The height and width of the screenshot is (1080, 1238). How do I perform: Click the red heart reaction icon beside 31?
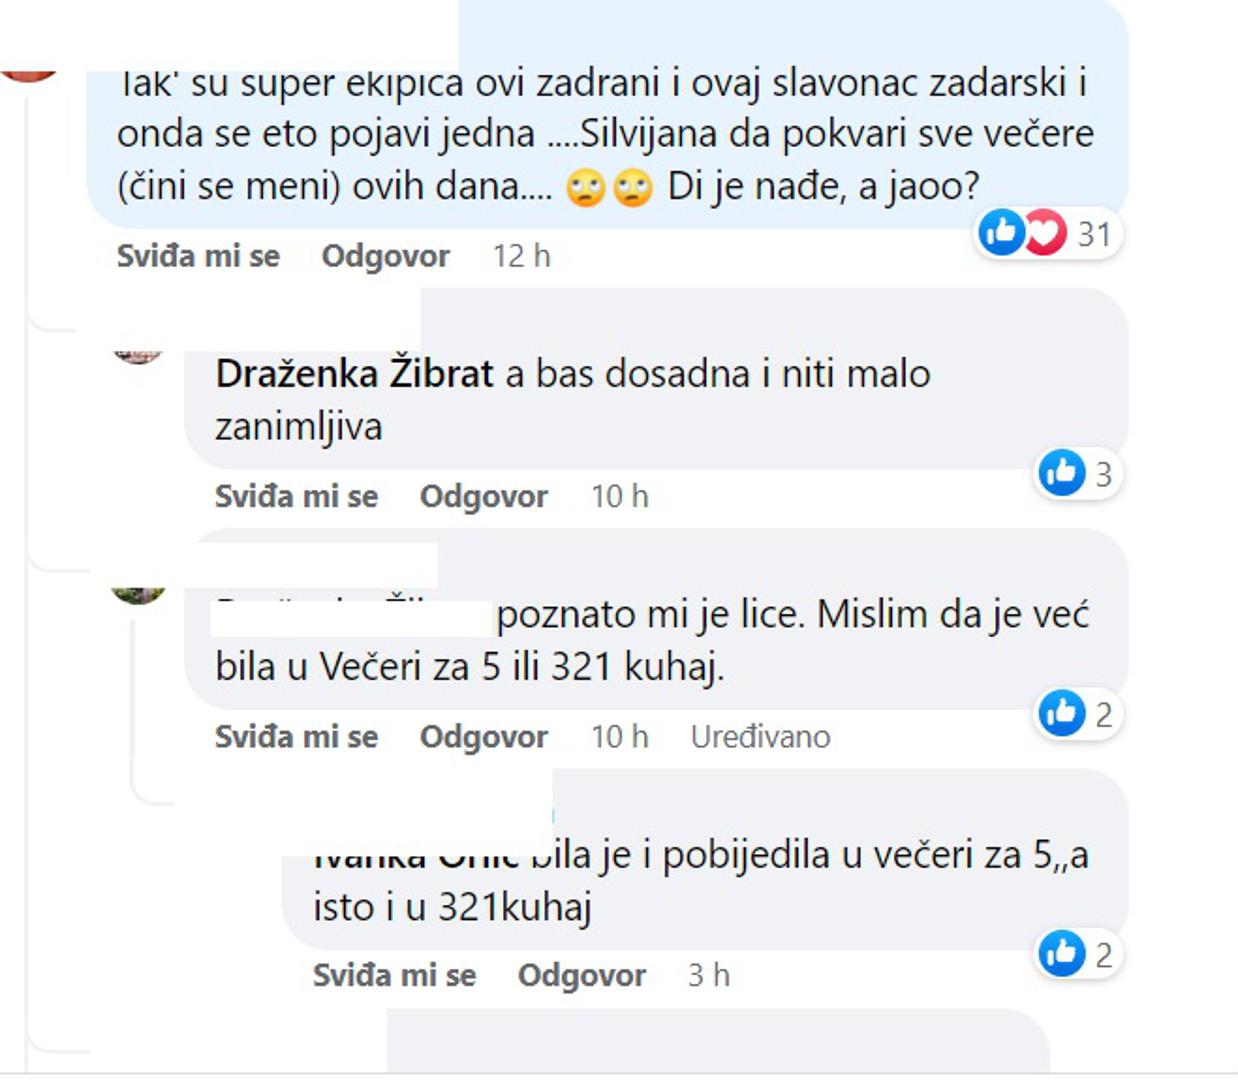pos(1043,233)
